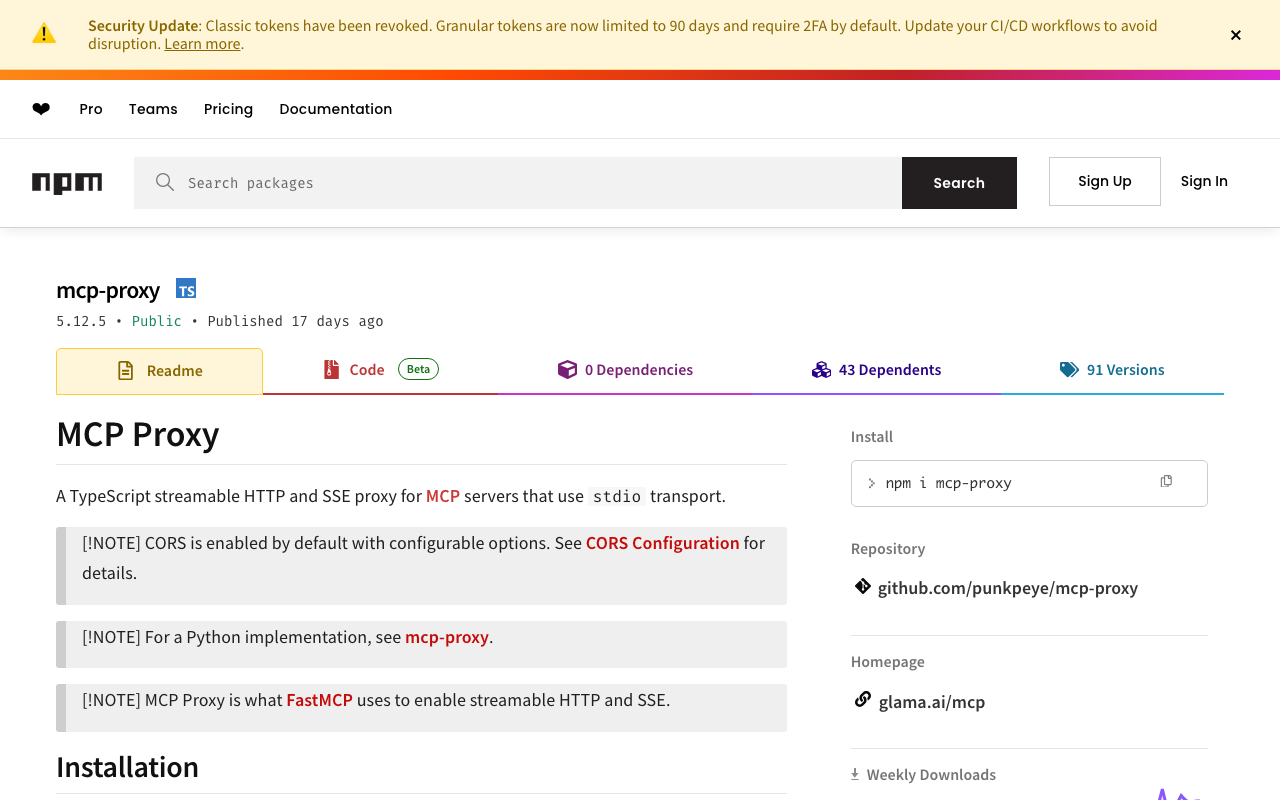Click the git repository icon
The width and height of the screenshot is (1280, 800).
click(862, 587)
